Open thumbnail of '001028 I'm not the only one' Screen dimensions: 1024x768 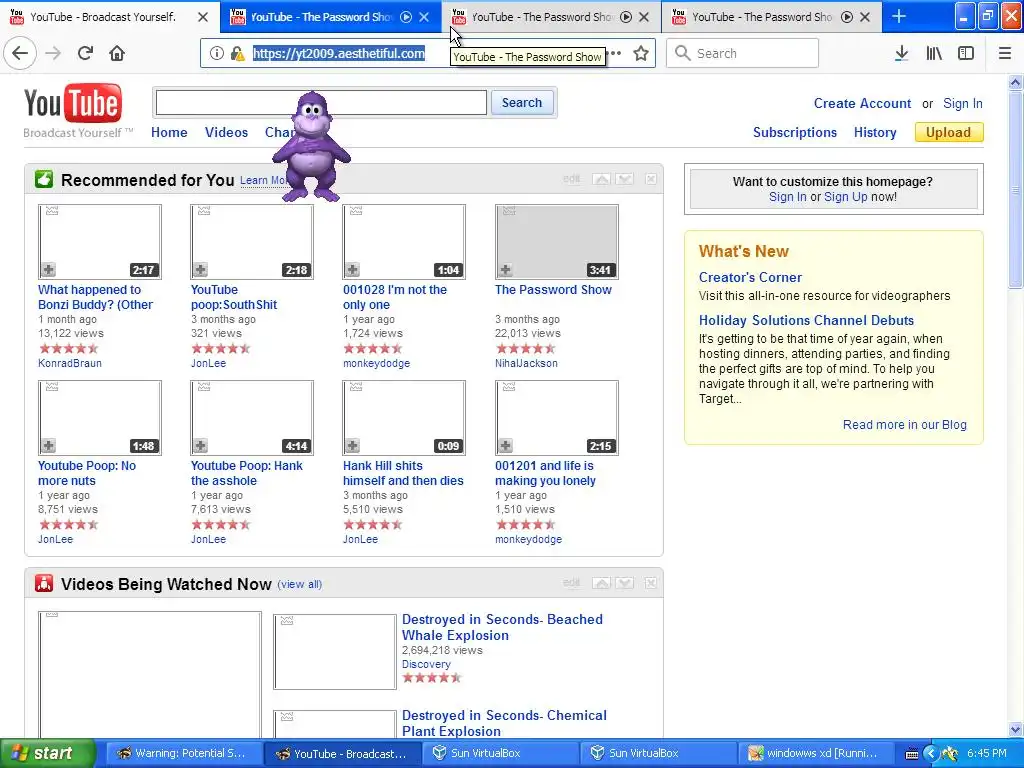click(404, 242)
